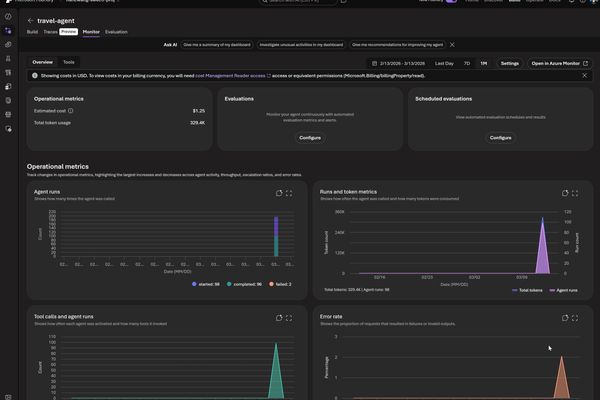
Task: Show info tooltip for Estimated cost
Action: [x=70, y=111]
